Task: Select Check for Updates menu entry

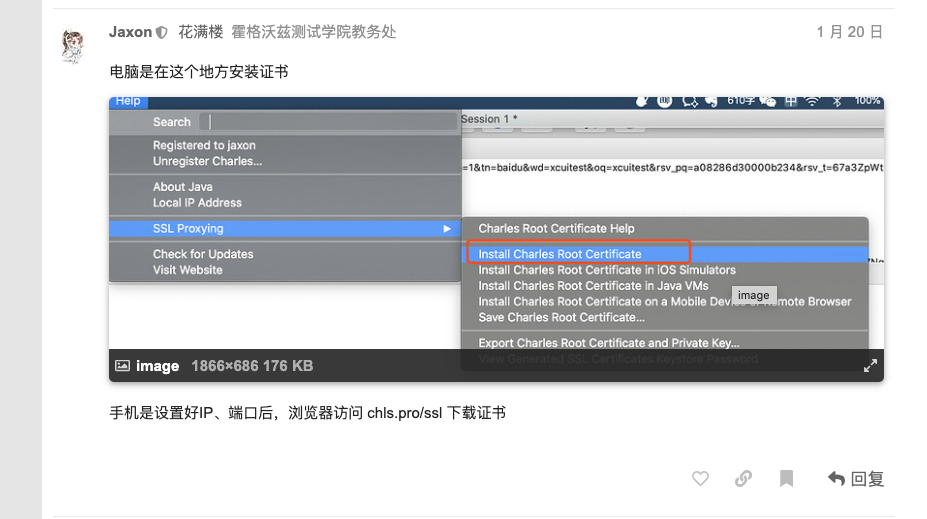Action: 203,254
